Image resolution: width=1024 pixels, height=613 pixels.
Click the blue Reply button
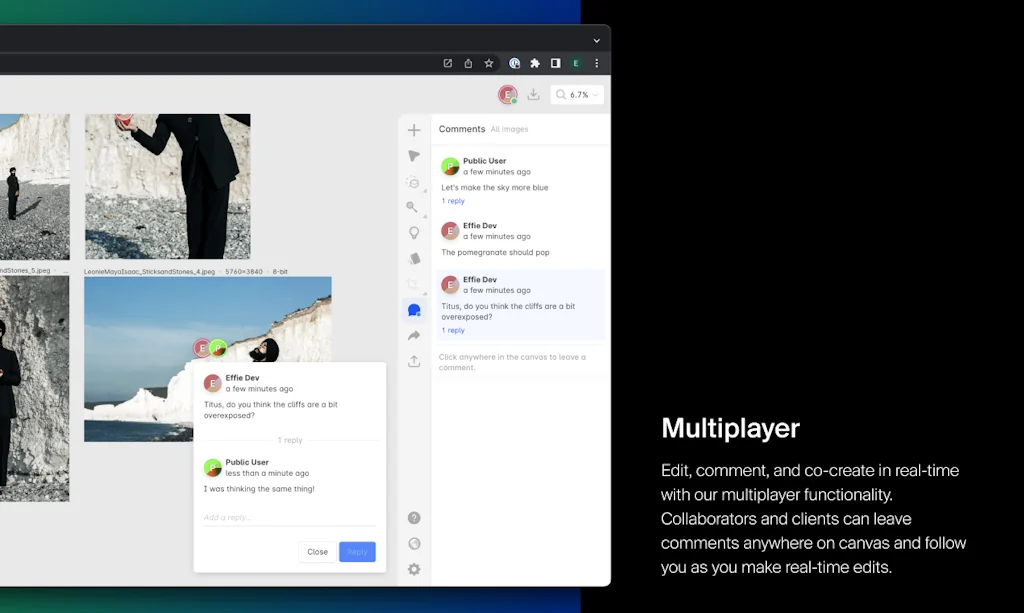[357, 552]
